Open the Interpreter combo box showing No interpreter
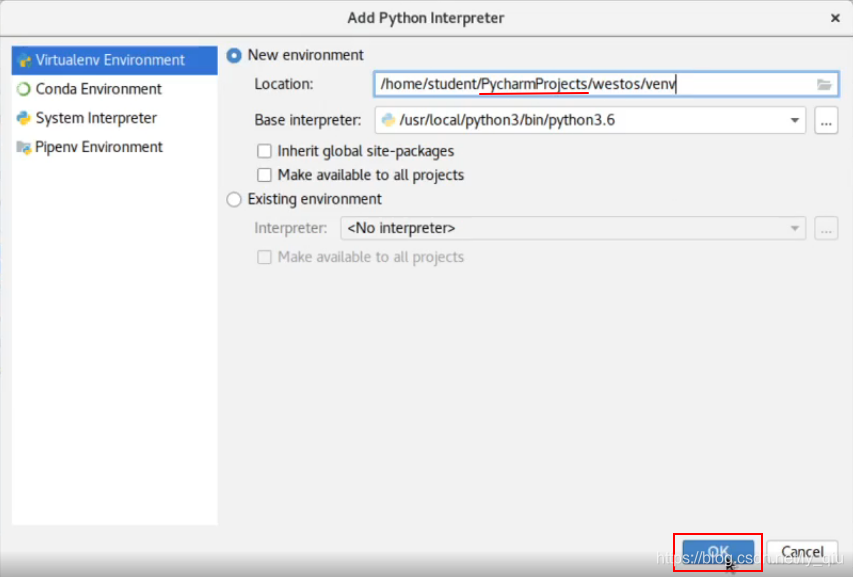Image resolution: width=853 pixels, height=577 pixels. pos(573,228)
